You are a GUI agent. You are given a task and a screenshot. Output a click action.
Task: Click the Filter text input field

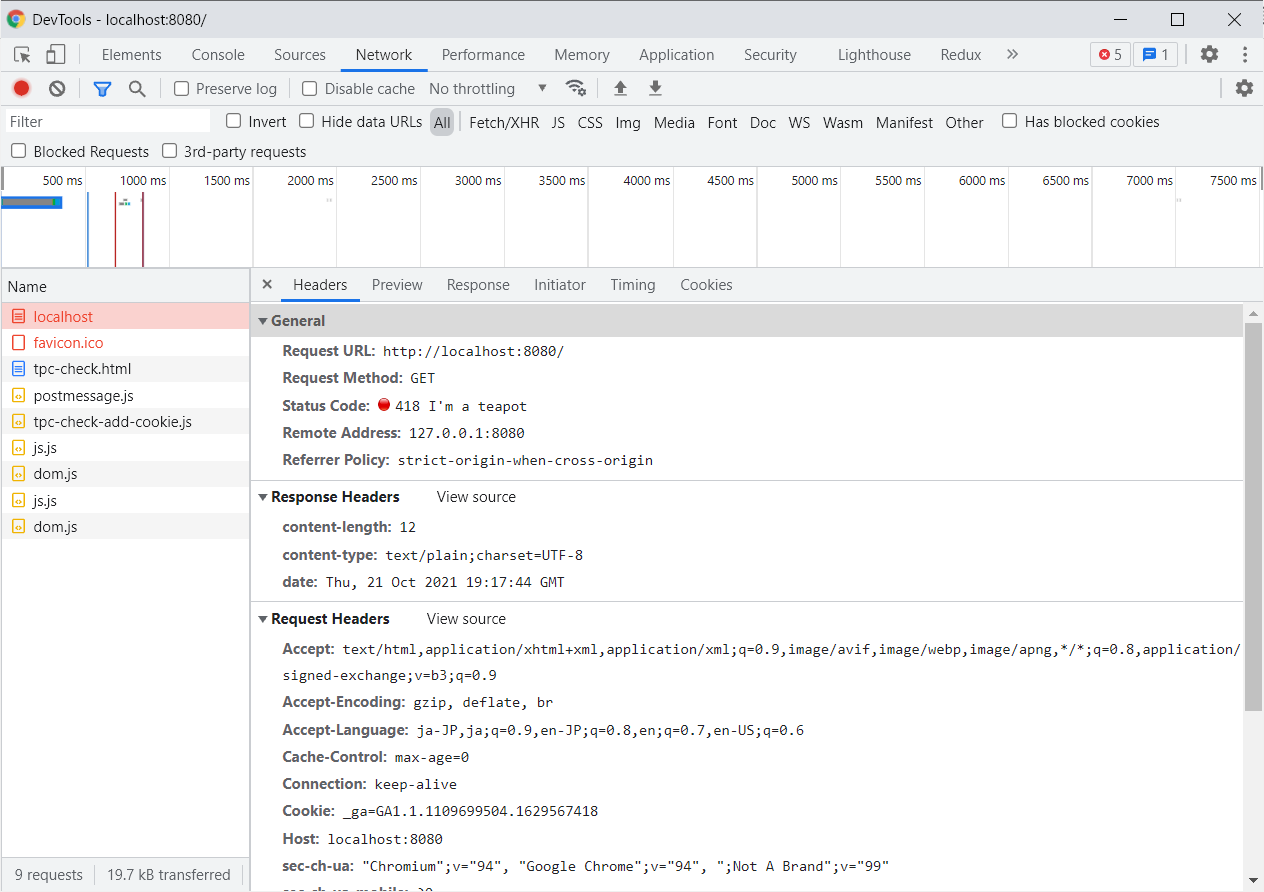click(x=108, y=122)
